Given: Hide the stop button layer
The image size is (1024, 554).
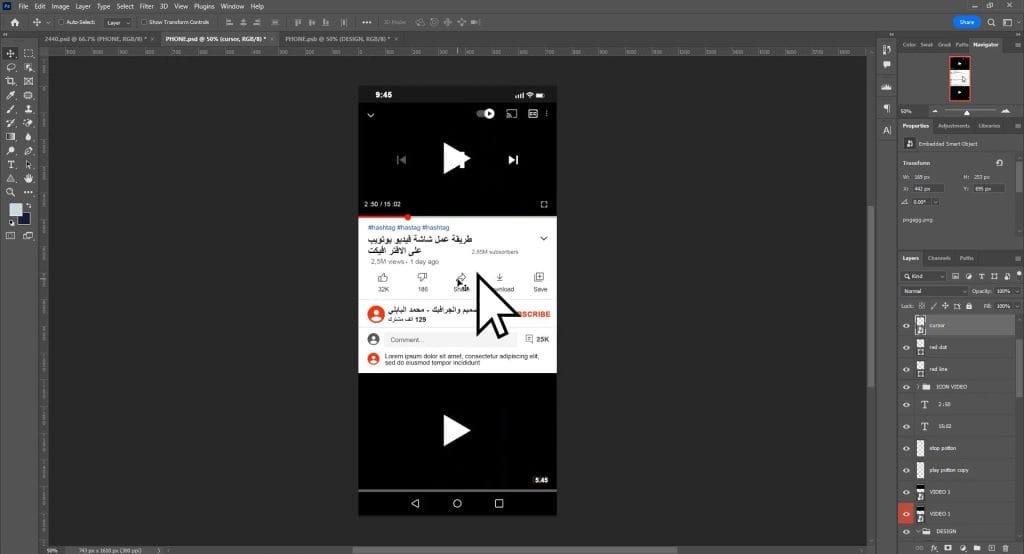Looking at the screenshot, I should tap(906, 448).
